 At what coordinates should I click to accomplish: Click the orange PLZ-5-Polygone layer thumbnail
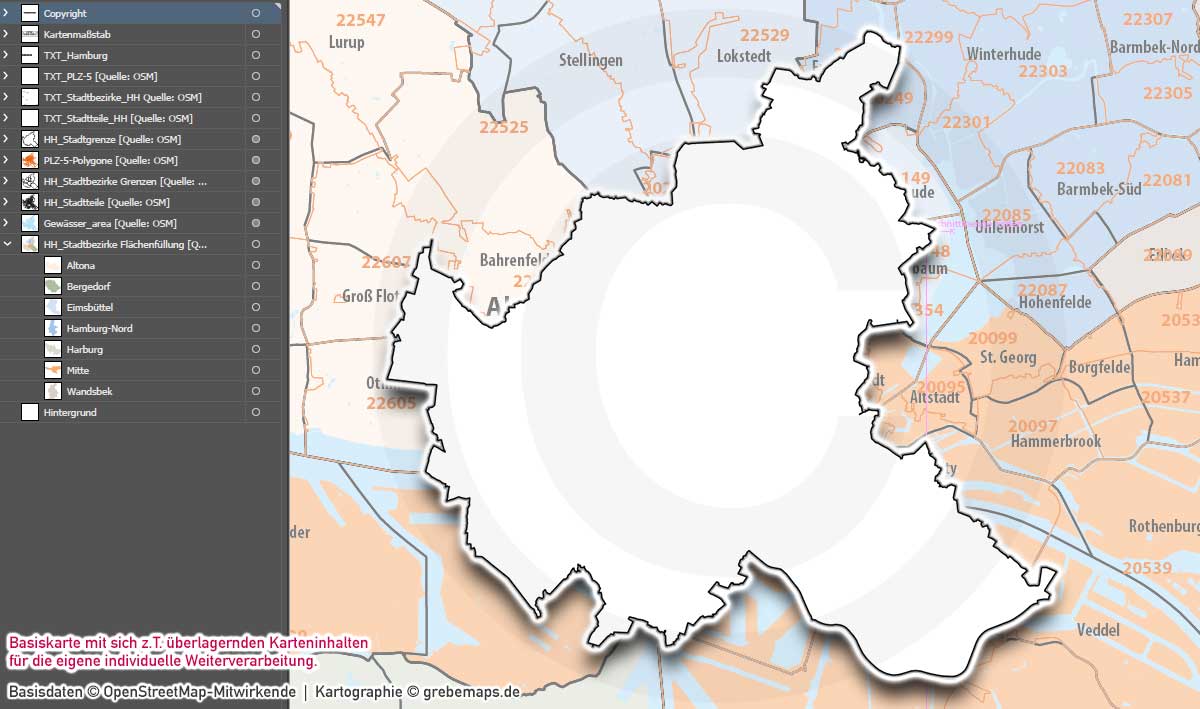pyautogui.click(x=30, y=160)
